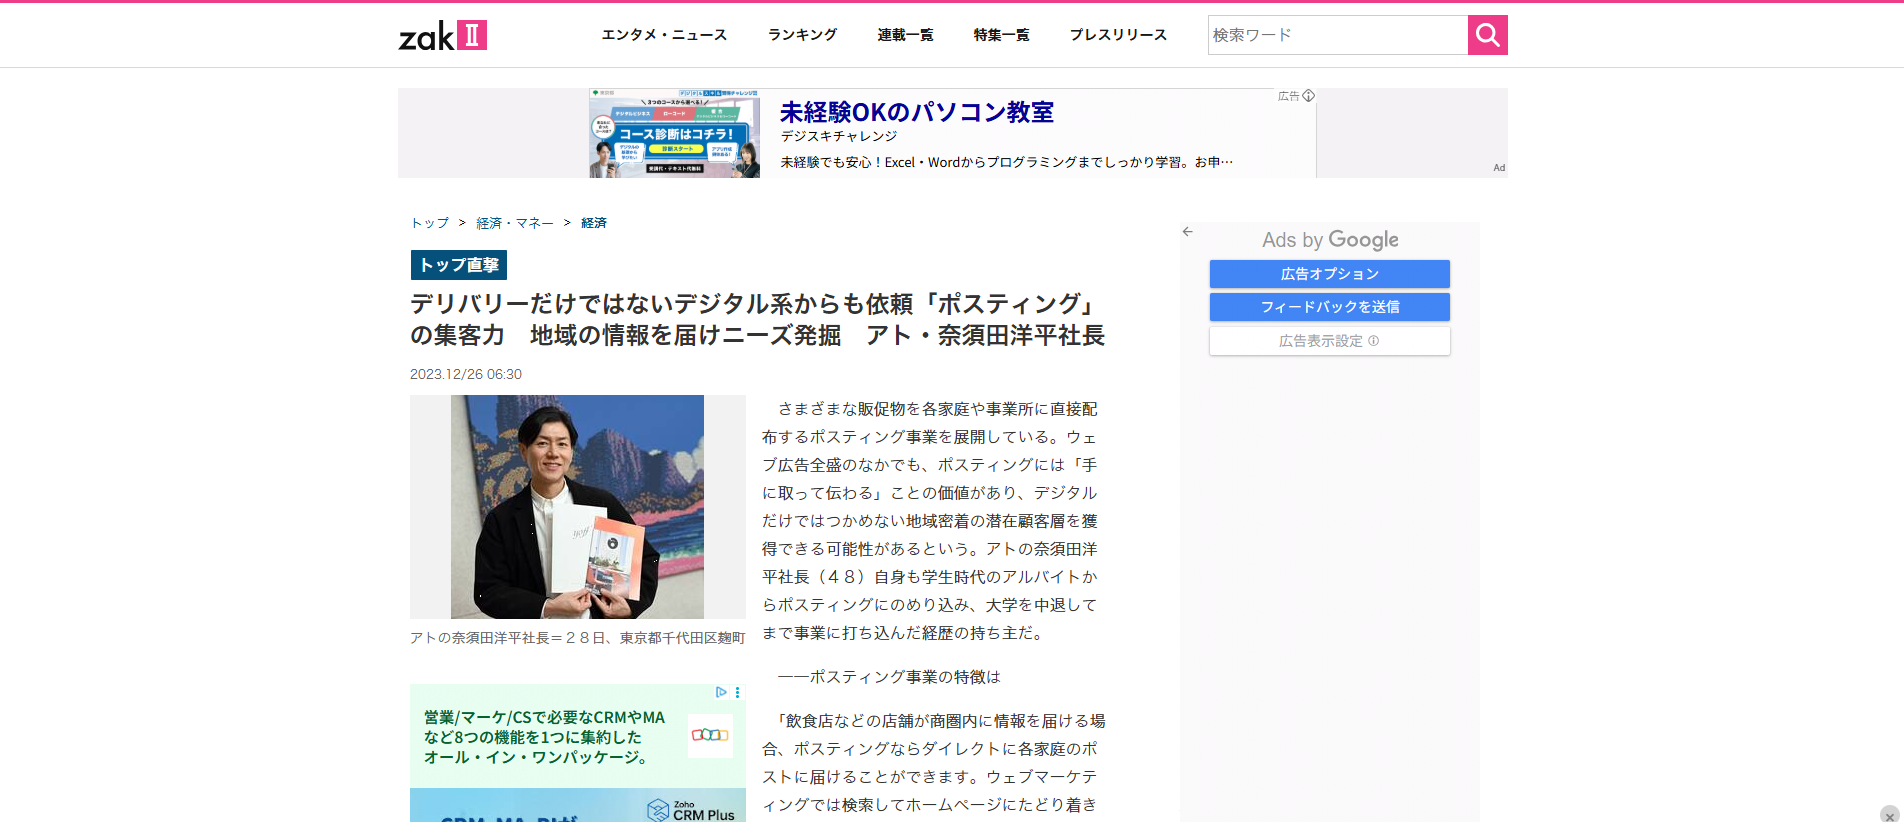Click 広告オプション button
The image size is (1904, 822).
pyautogui.click(x=1330, y=274)
